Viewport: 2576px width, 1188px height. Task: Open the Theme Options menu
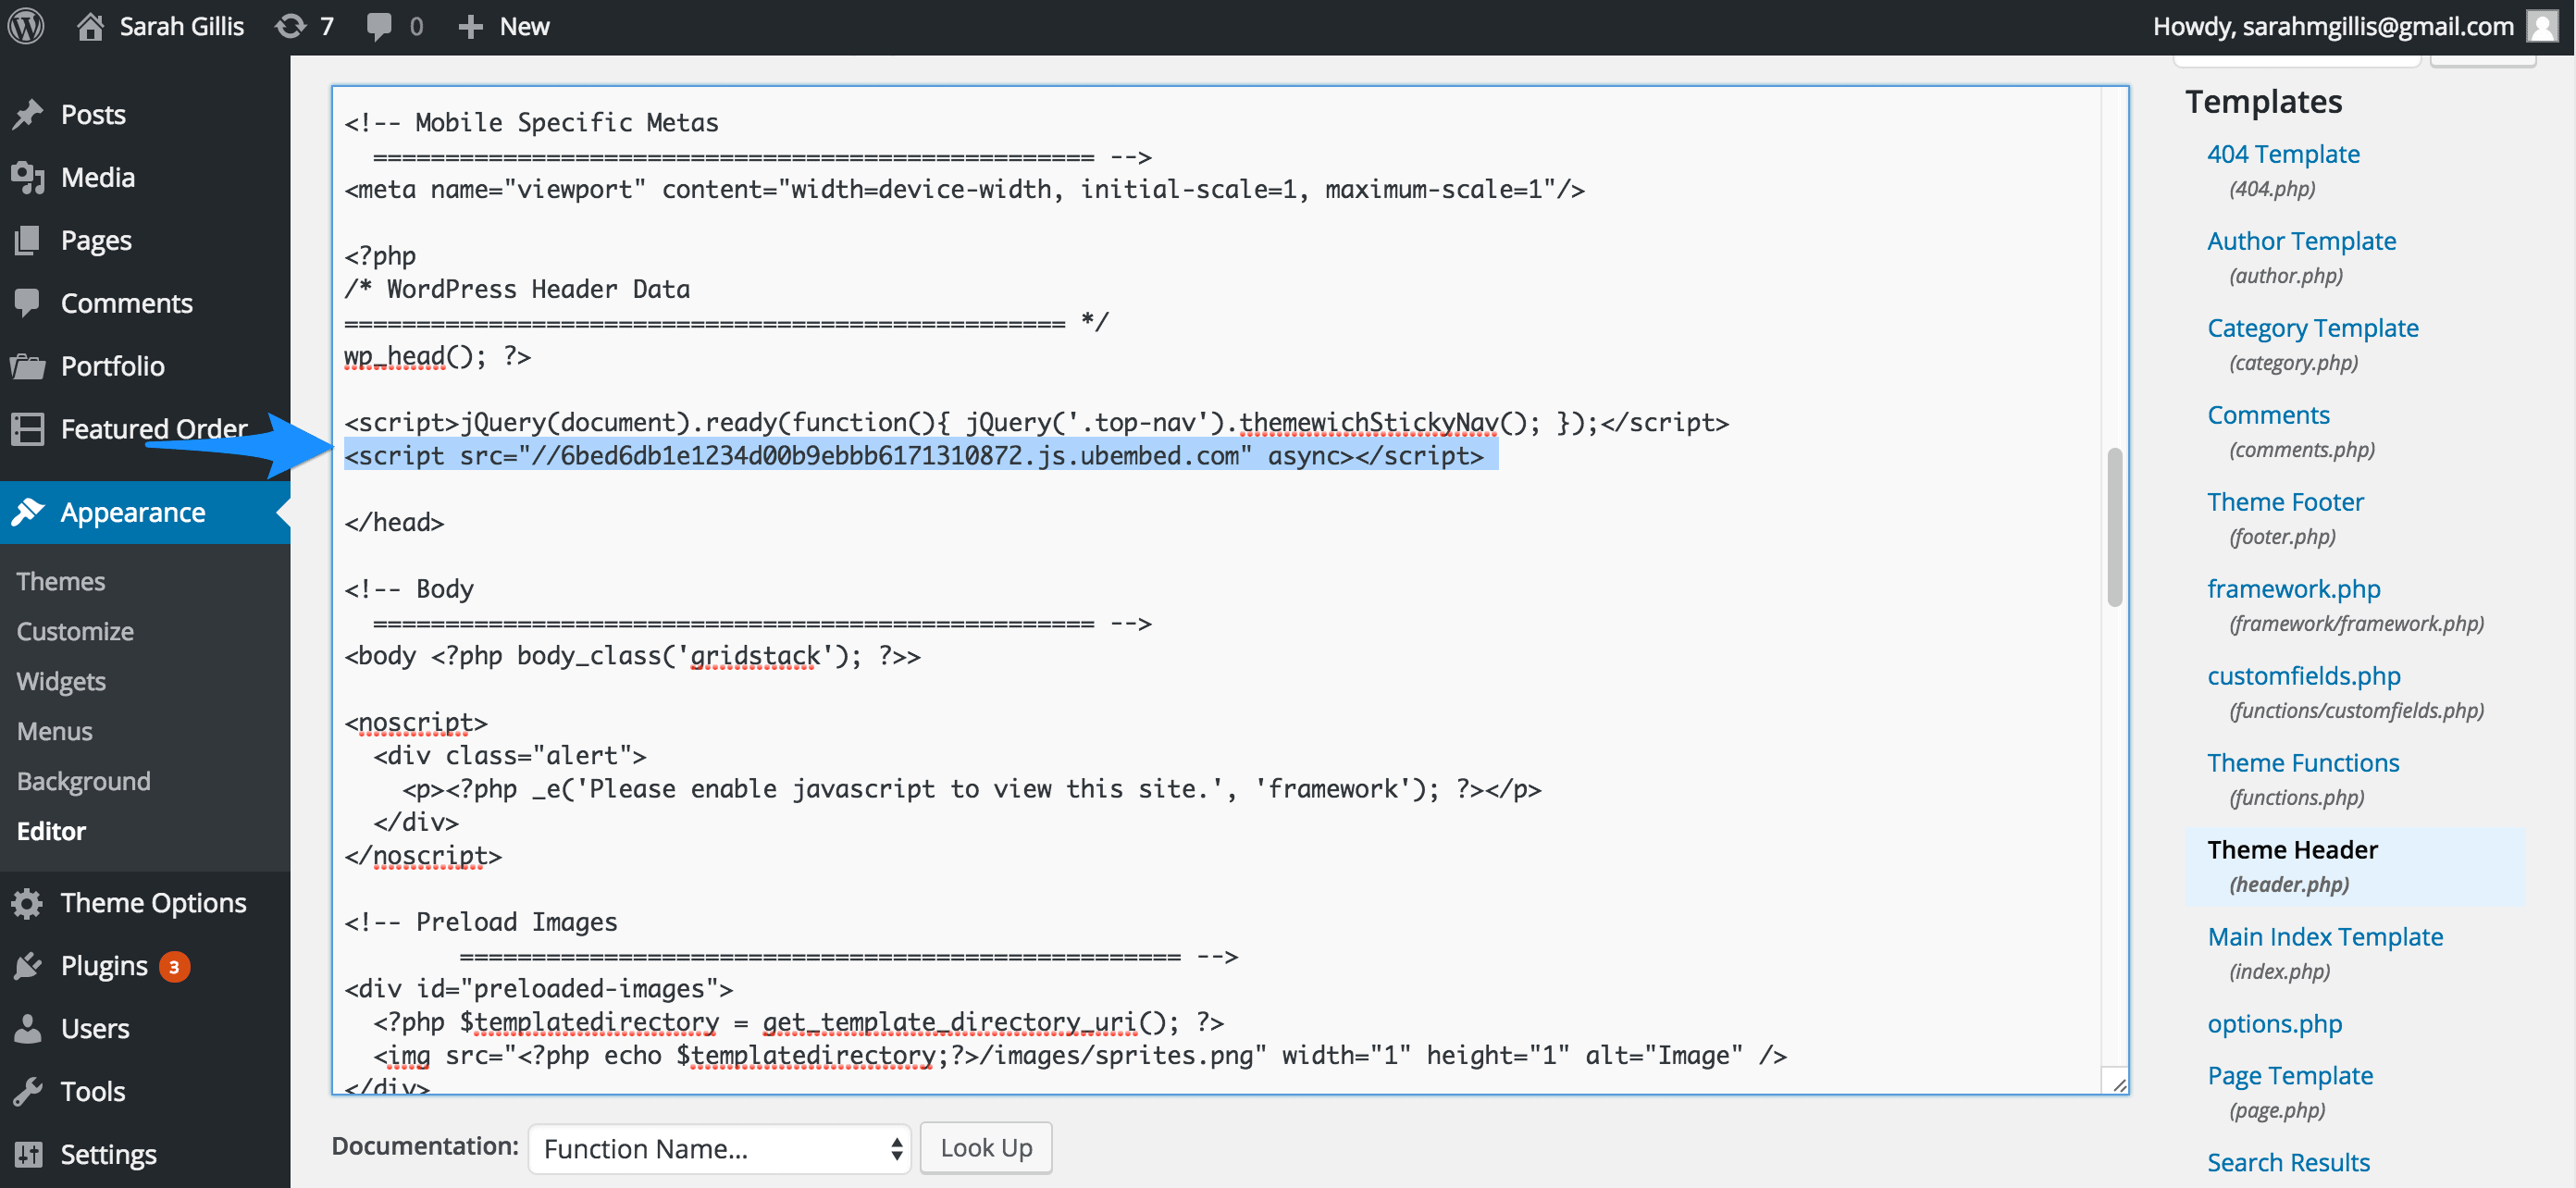153,903
